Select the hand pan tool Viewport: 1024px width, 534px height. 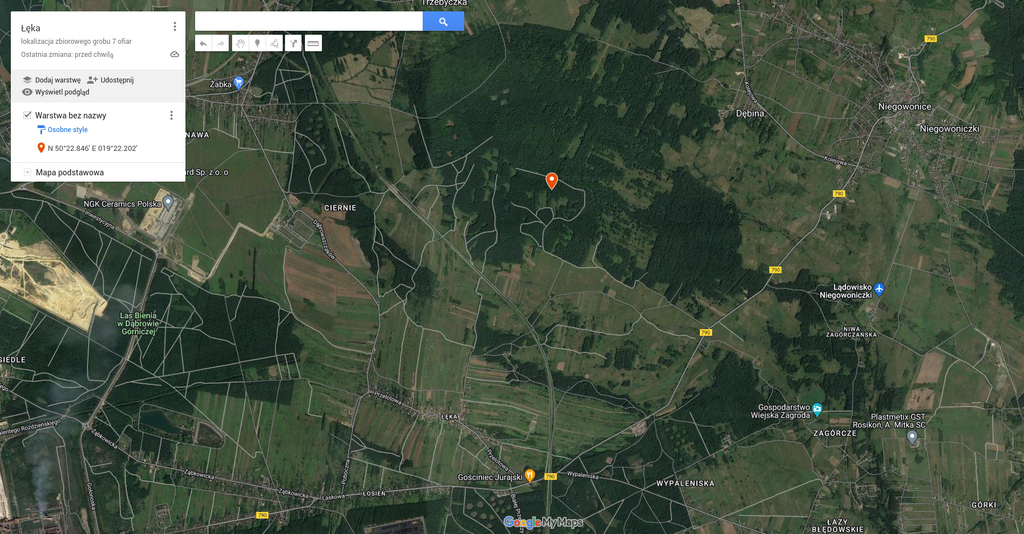pos(240,44)
